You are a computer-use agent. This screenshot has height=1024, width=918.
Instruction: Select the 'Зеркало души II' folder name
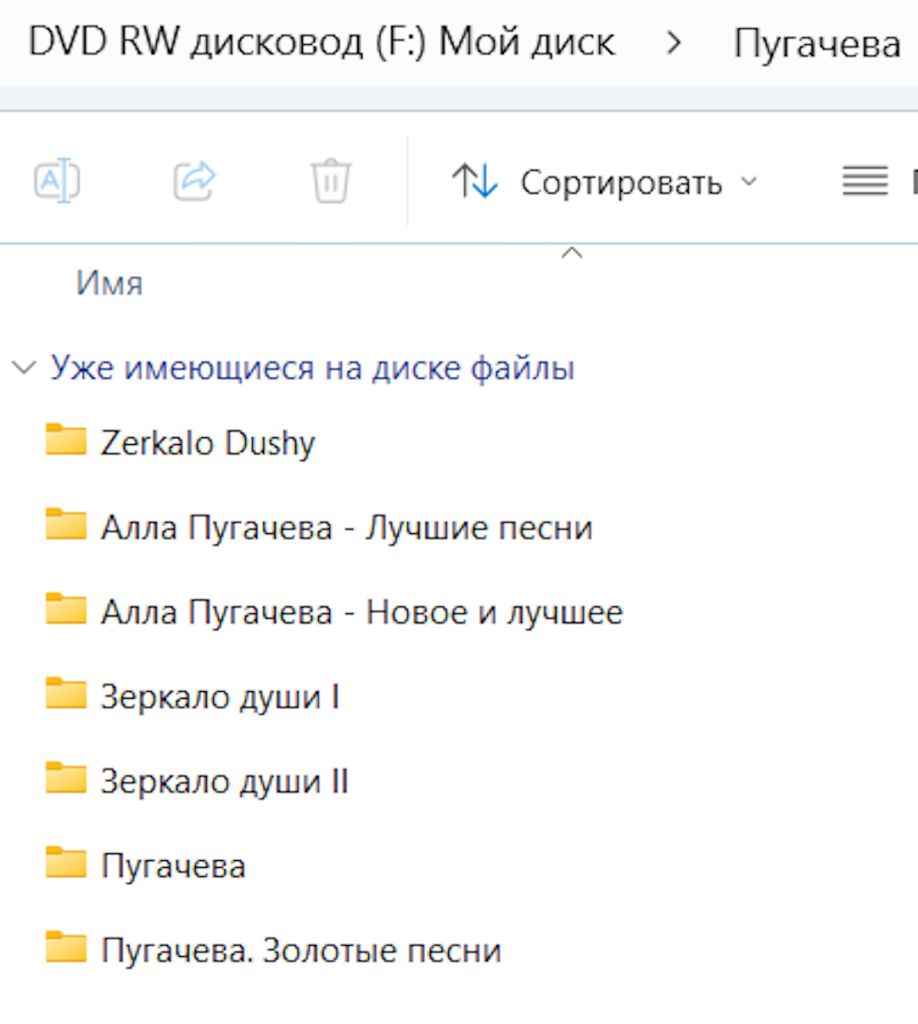tap(225, 781)
